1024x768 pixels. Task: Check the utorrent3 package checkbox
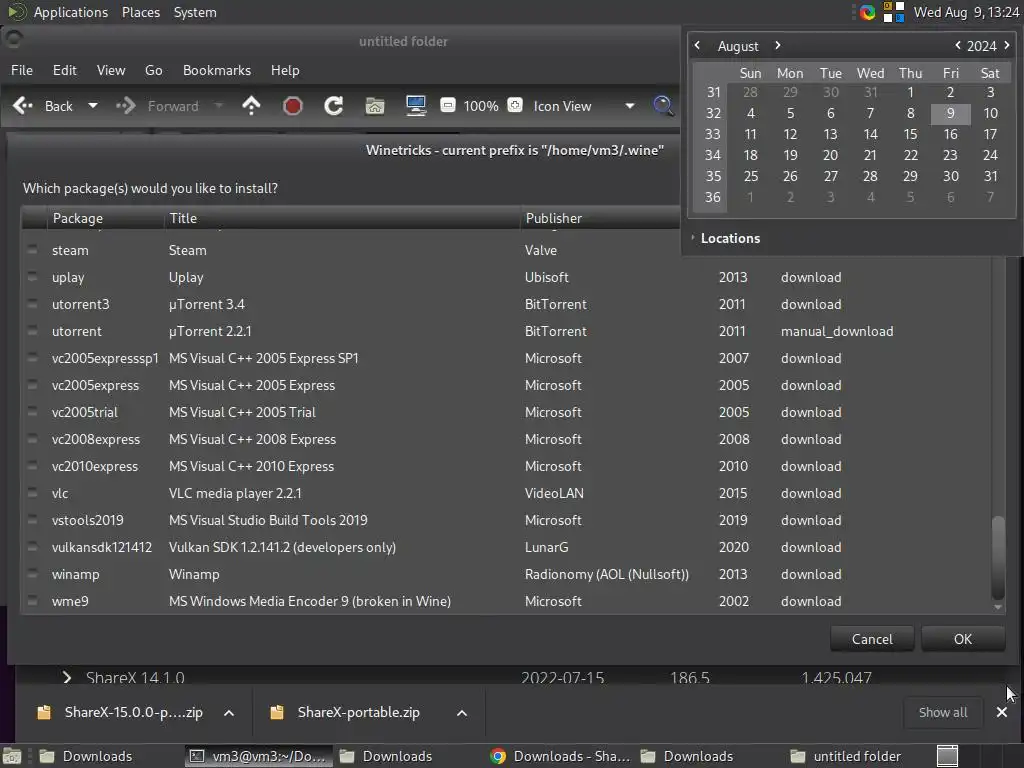[32, 304]
